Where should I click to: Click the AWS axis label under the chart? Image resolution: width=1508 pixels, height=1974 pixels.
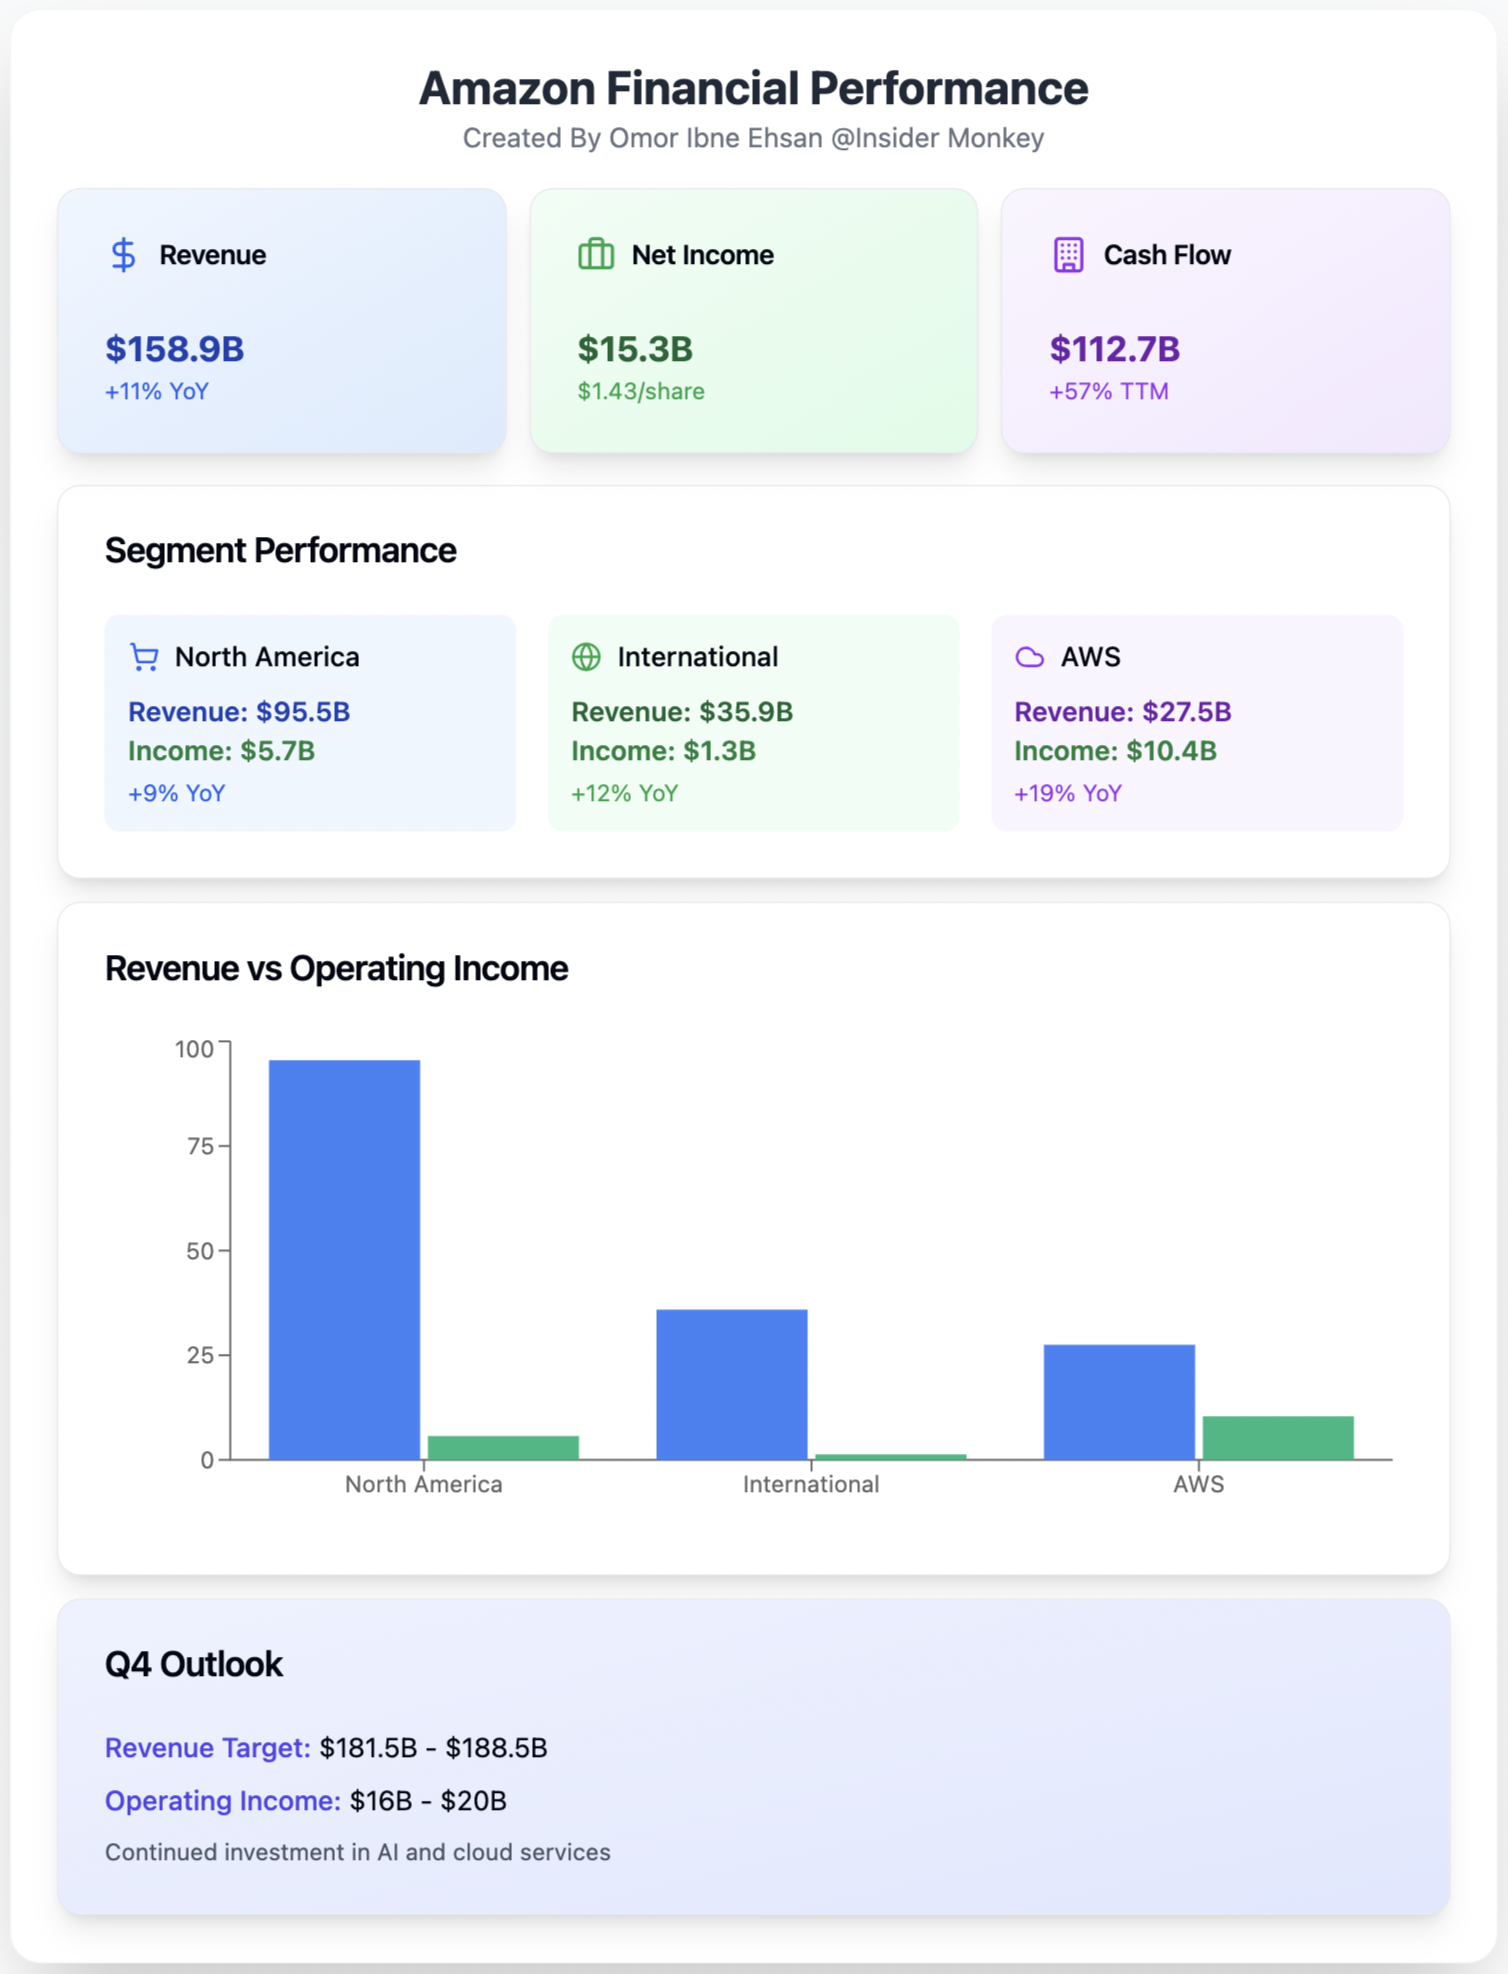point(1198,1484)
